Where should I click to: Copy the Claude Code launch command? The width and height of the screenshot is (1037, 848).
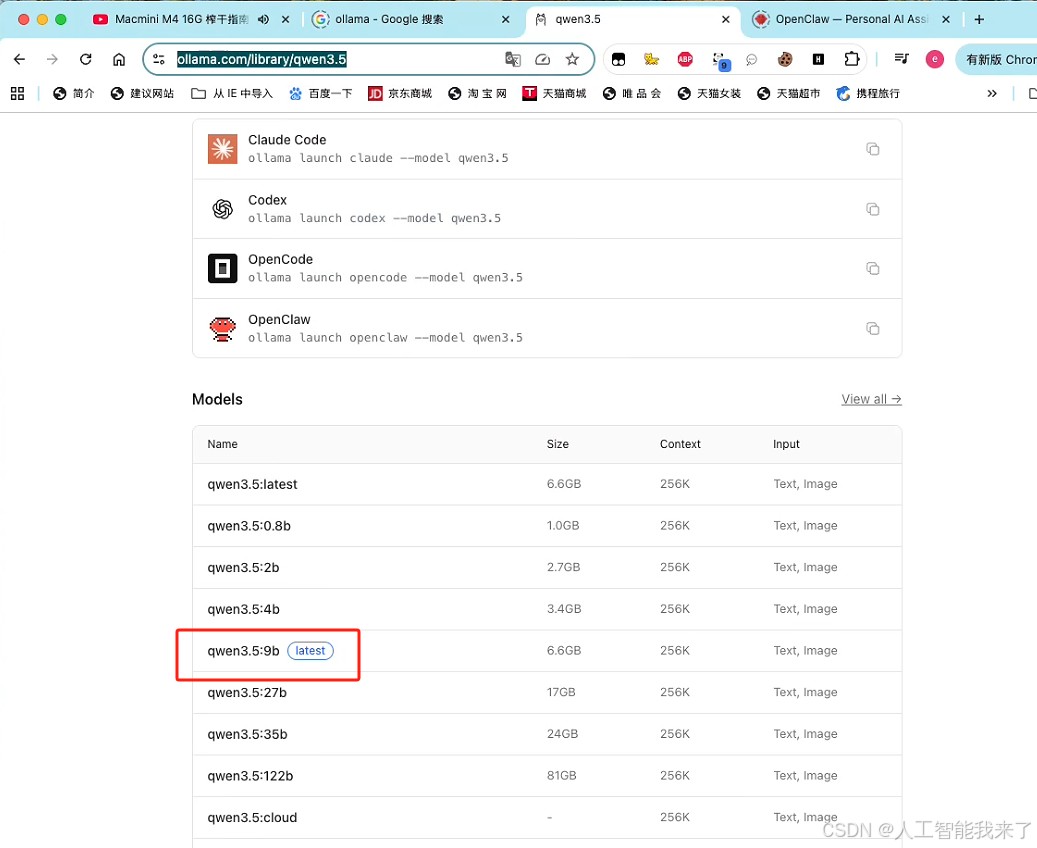click(x=872, y=149)
